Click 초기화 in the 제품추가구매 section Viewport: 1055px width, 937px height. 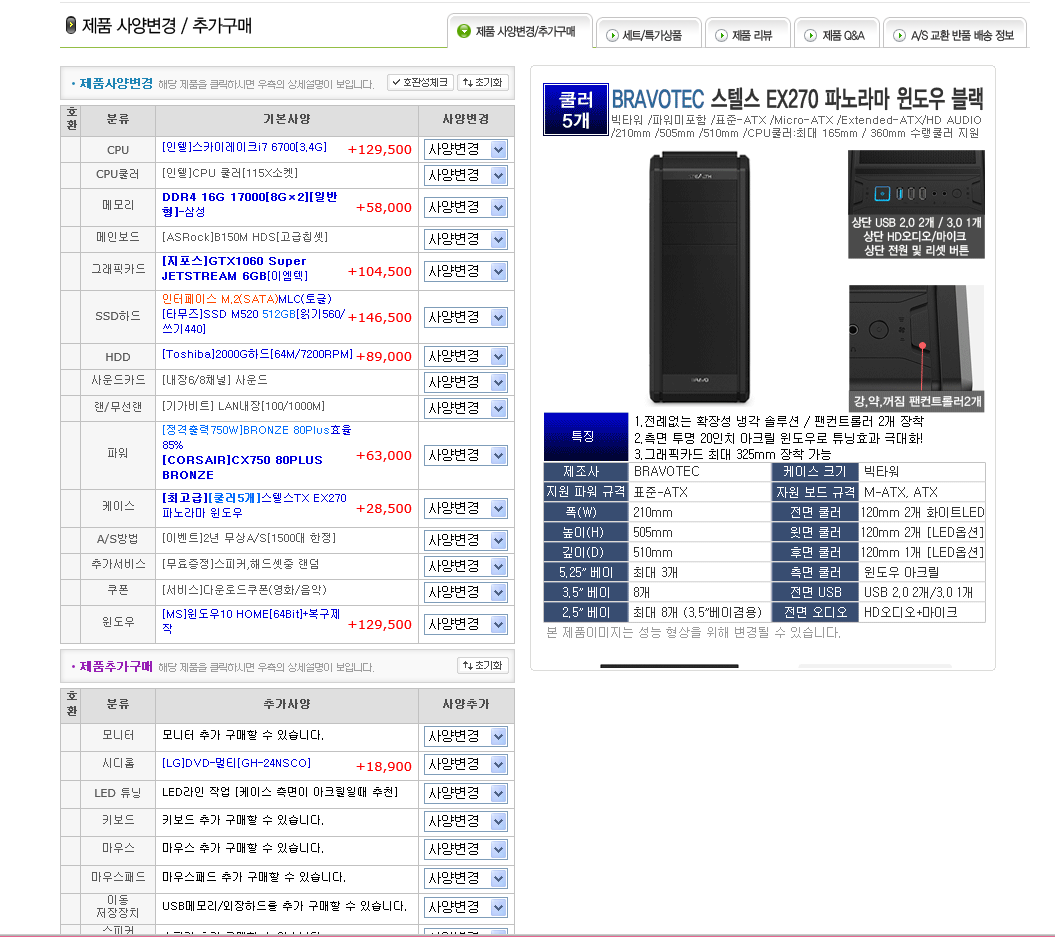483,665
